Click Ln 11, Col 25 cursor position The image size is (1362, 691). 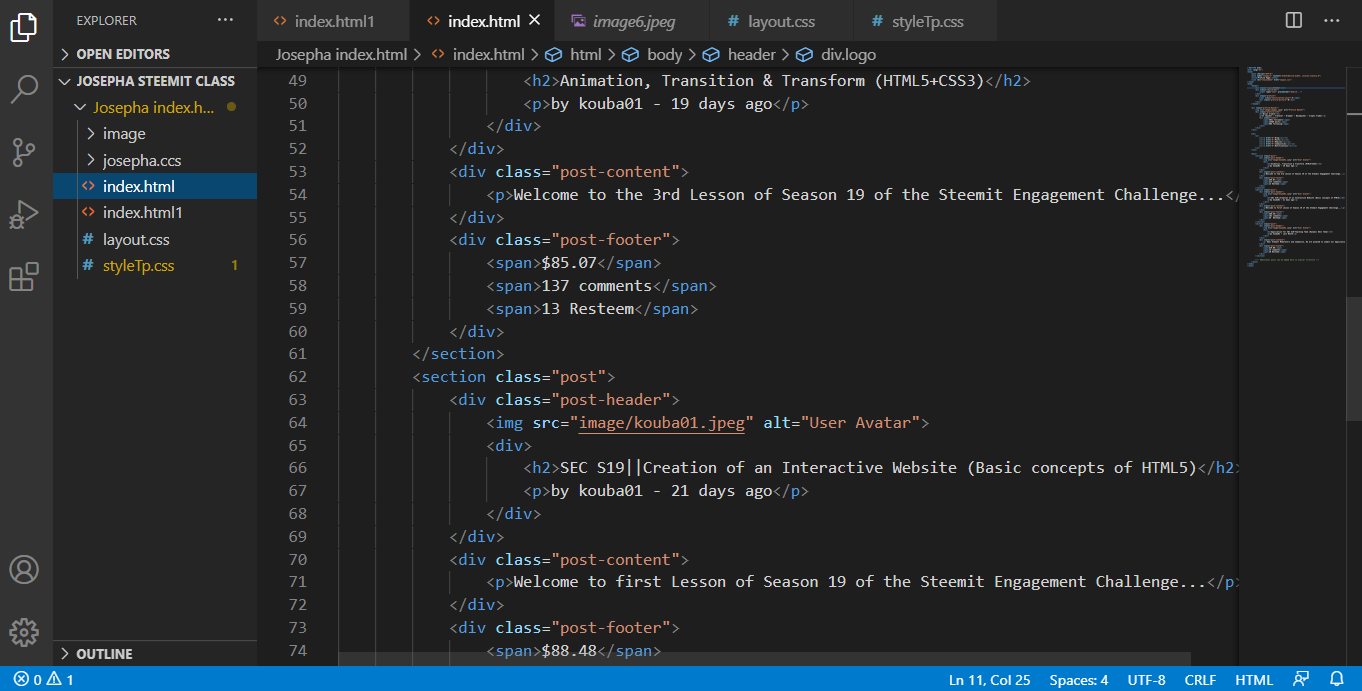(x=989, y=680)
